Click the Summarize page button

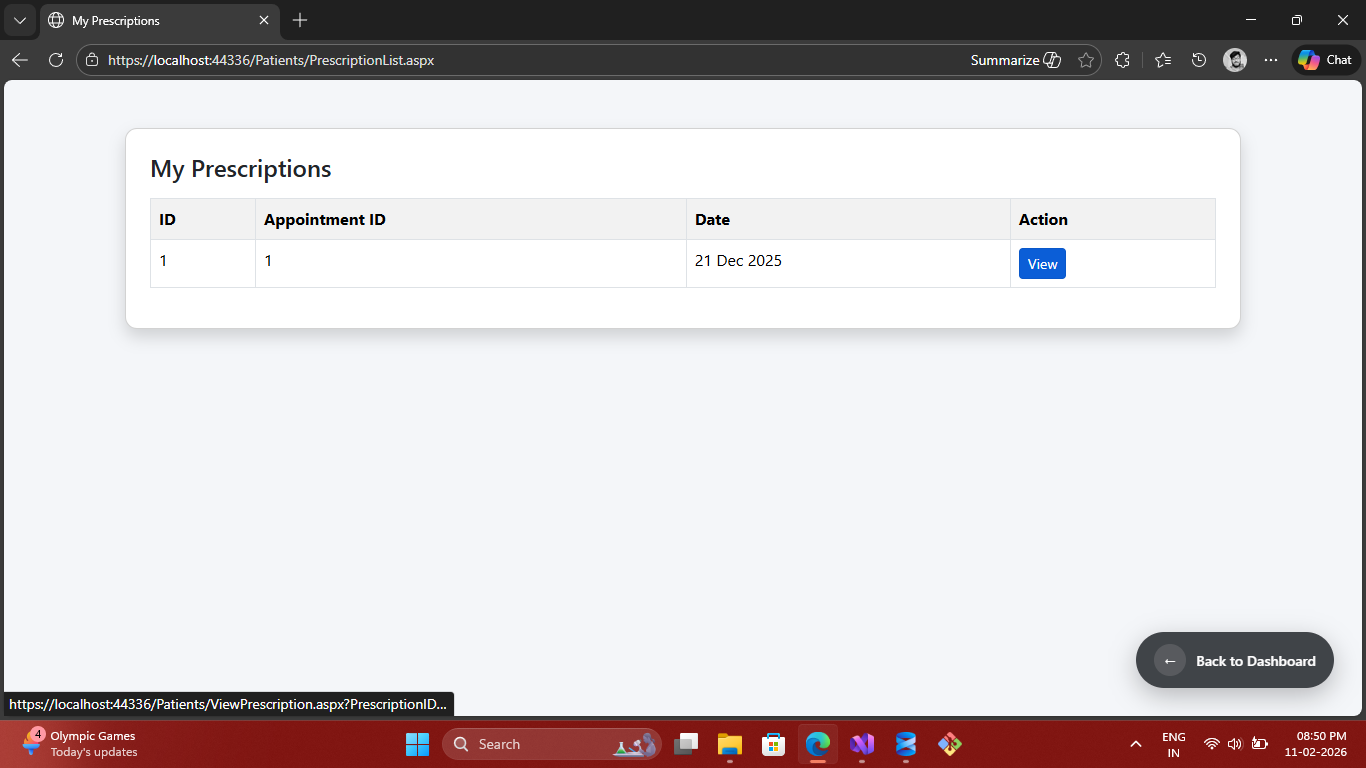[x=1015, y=60]
